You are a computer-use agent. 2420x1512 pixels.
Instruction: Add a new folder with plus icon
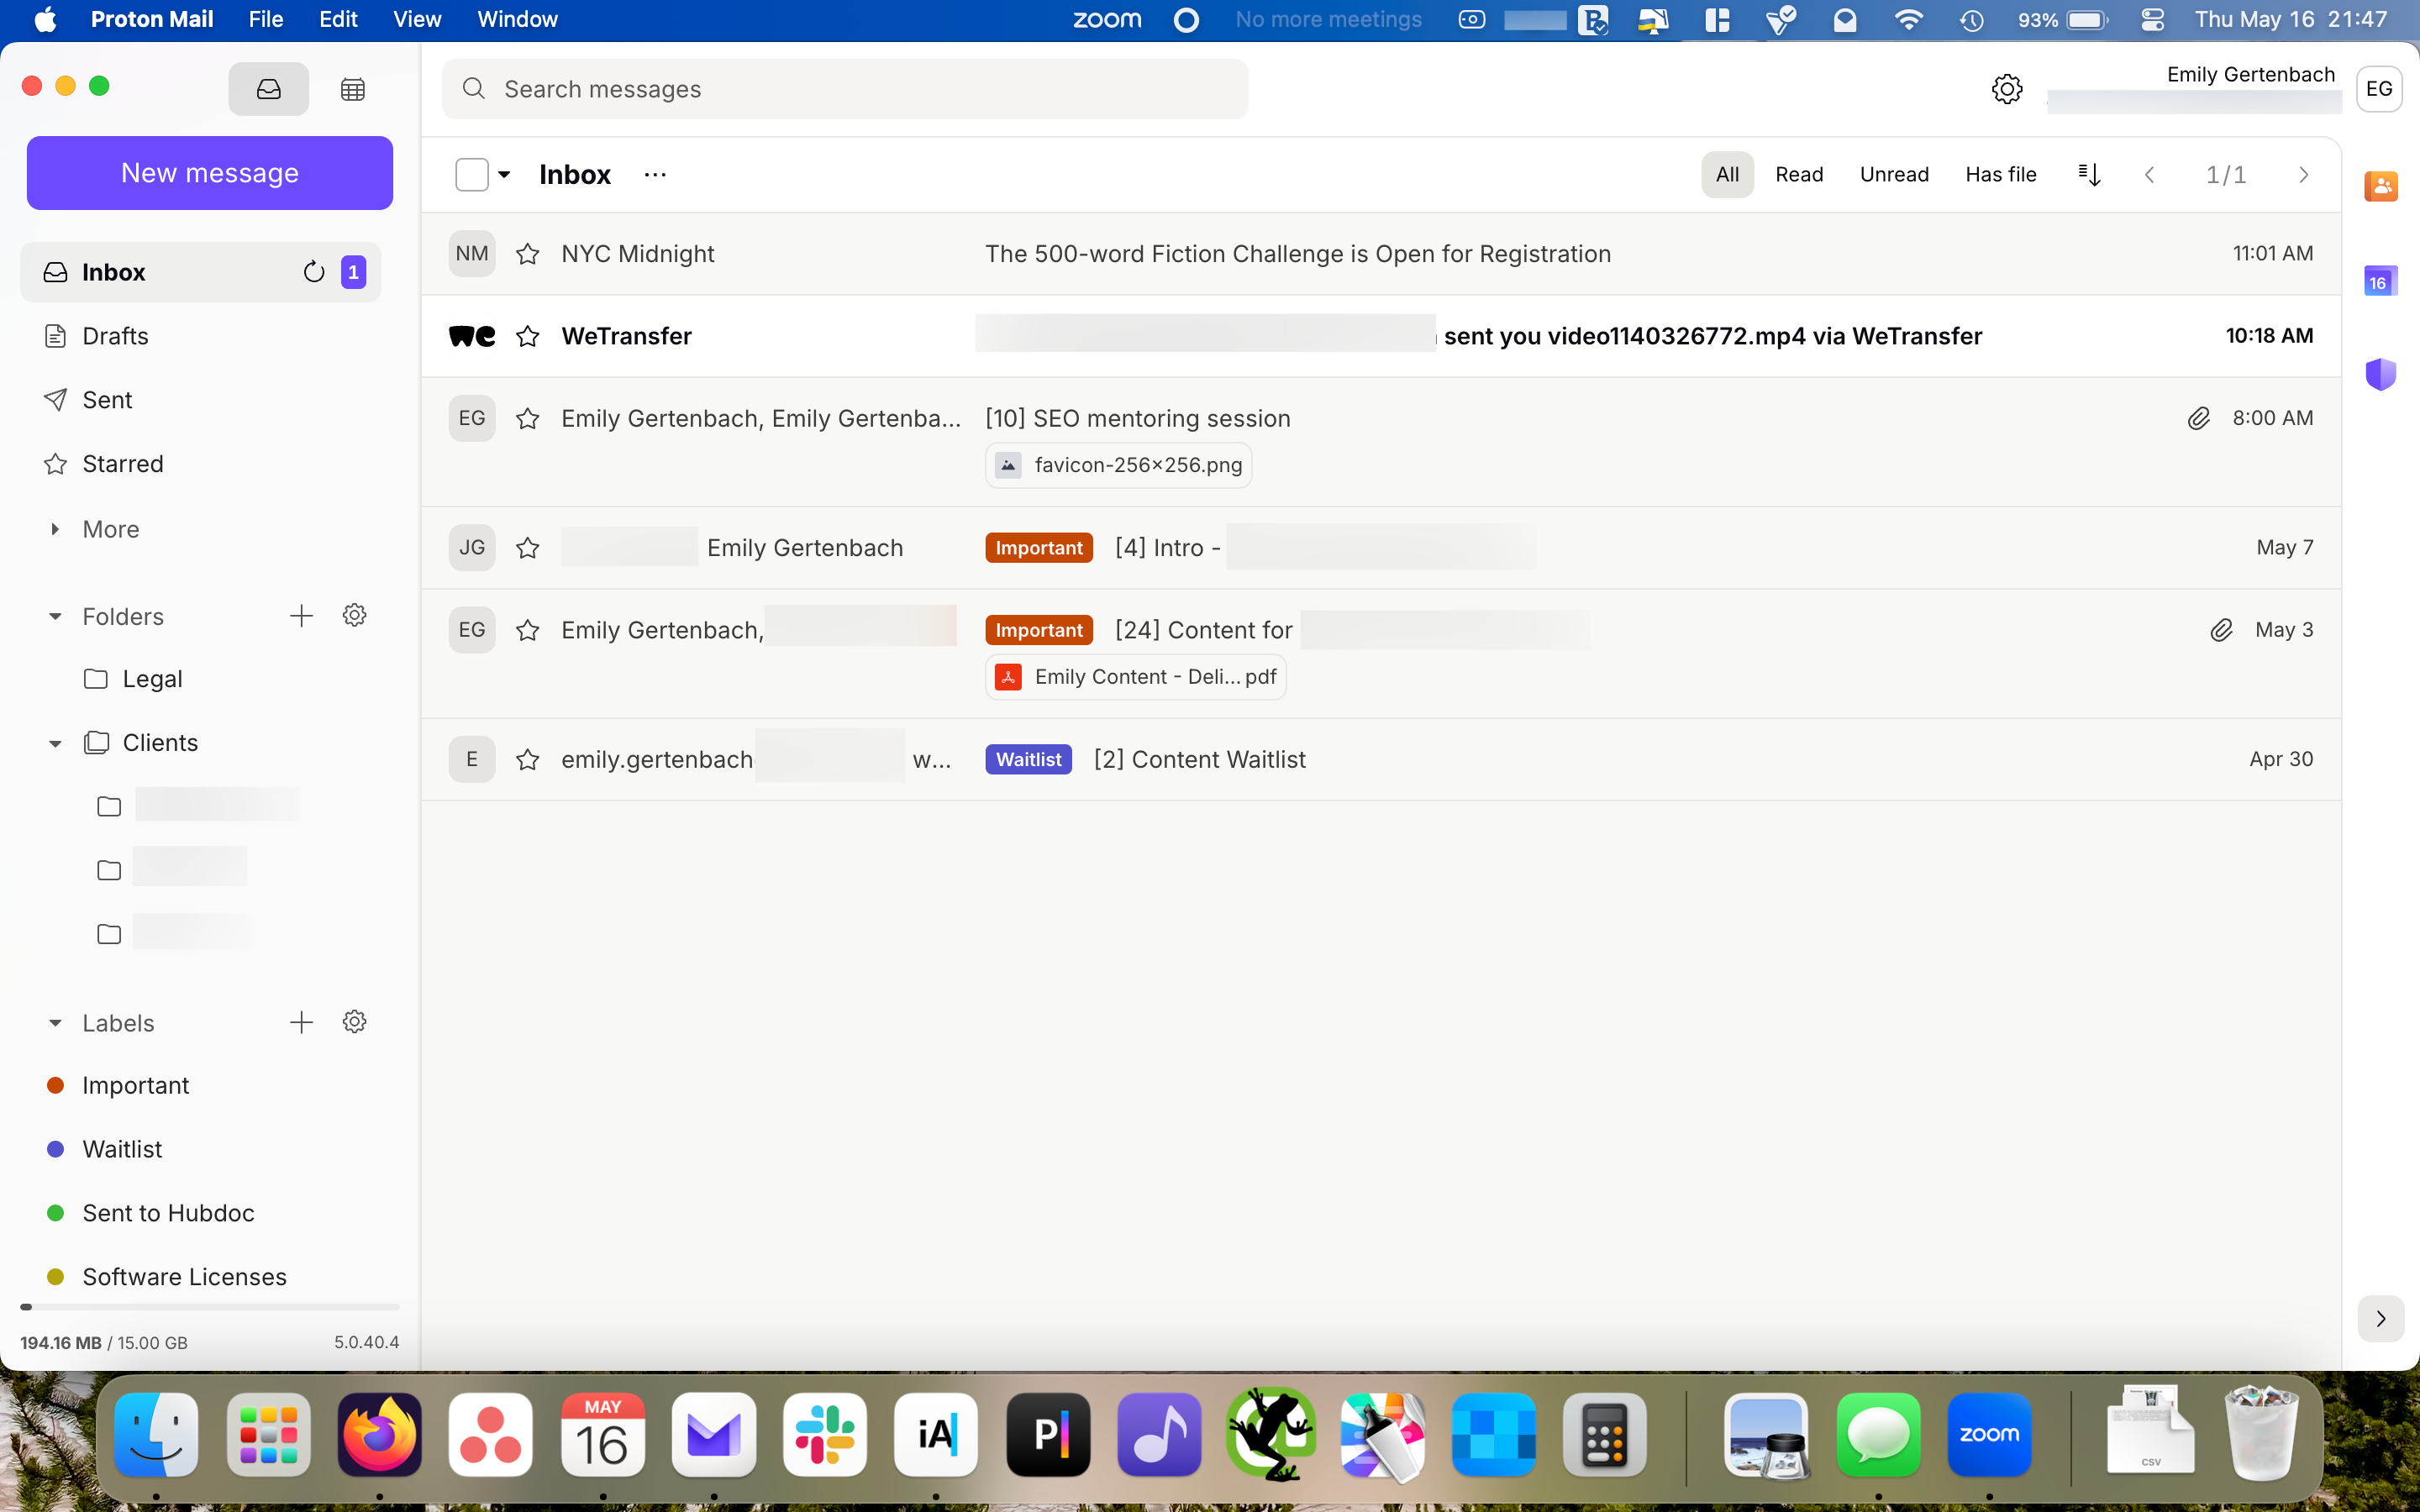(x=301, y=616)
